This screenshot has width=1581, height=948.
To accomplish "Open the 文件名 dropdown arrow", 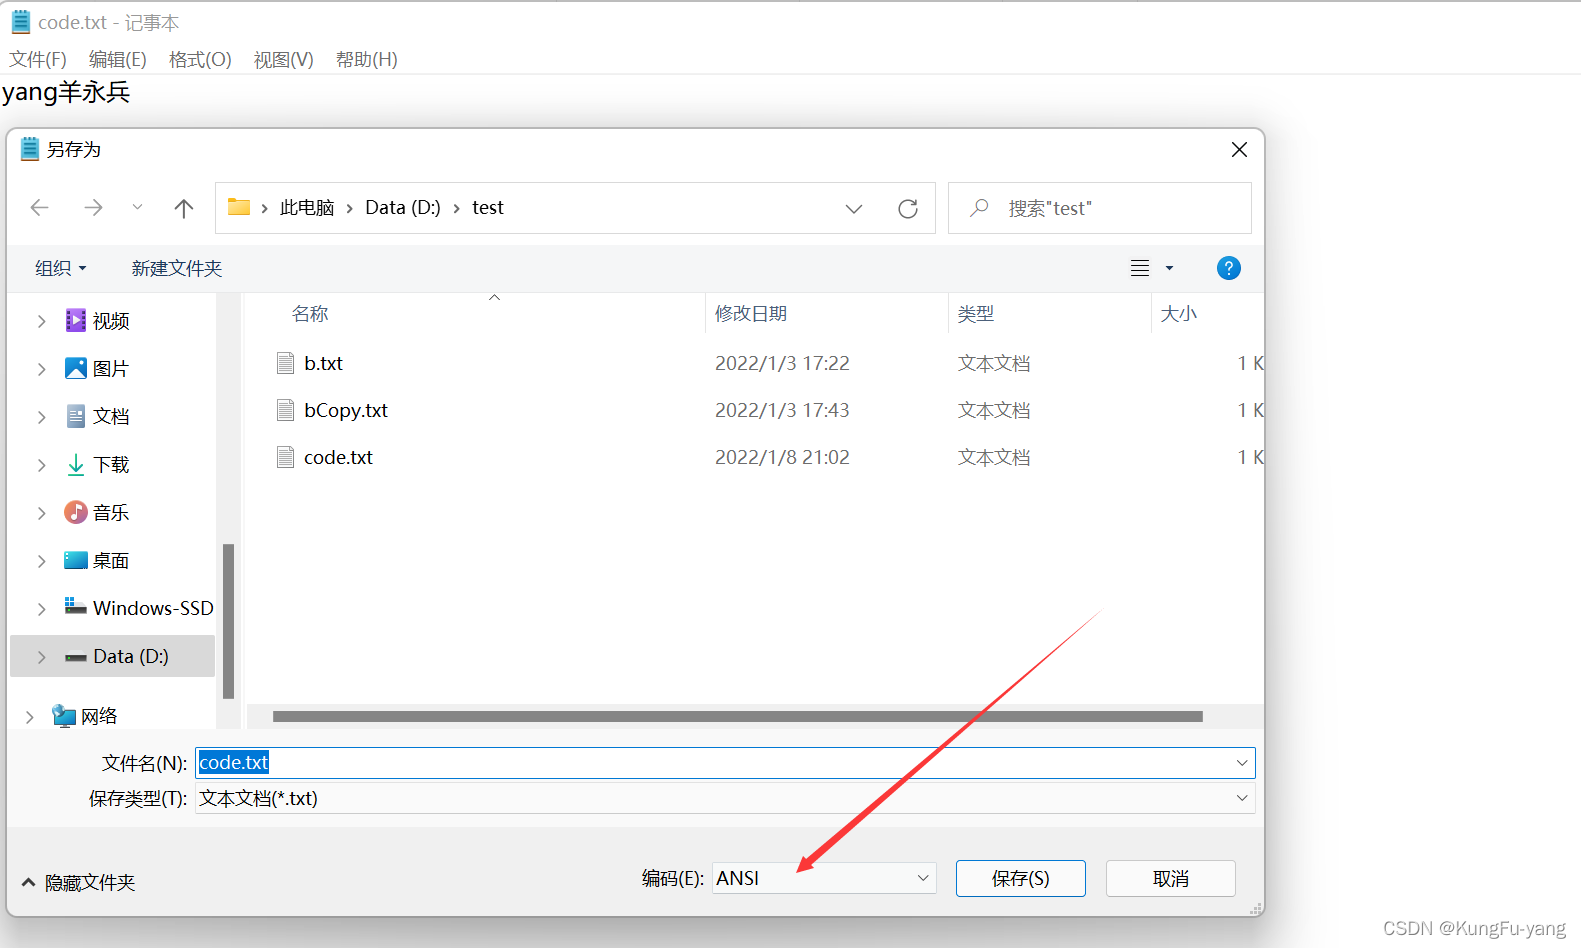I will click(x=1242, y=763).
